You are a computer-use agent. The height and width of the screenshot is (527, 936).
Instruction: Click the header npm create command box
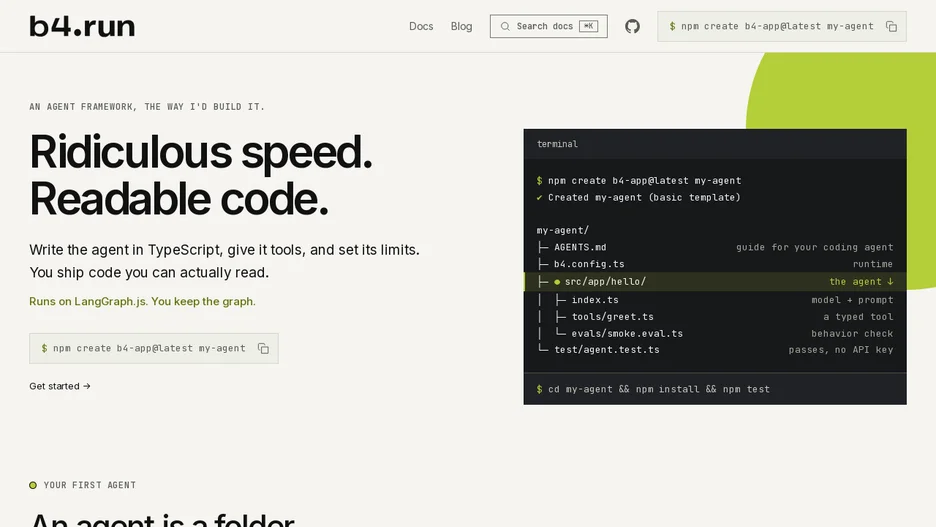point(781,26)
